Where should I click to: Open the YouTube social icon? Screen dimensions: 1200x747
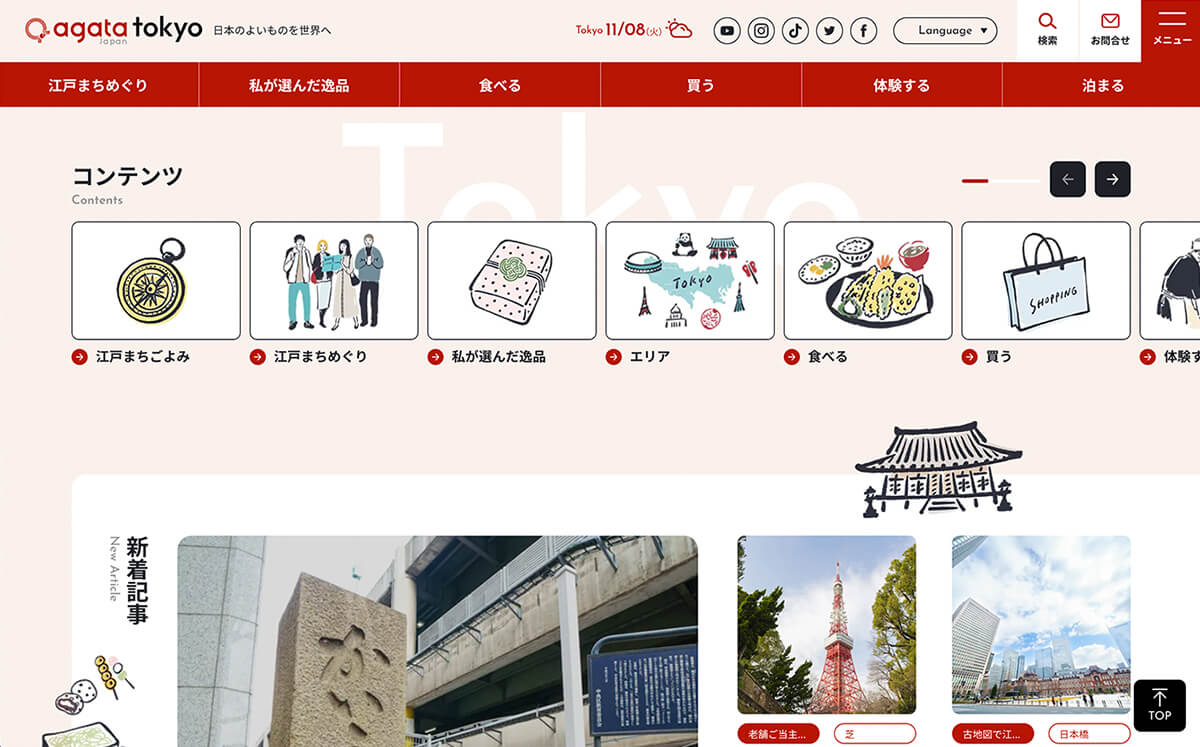point(727,31)
